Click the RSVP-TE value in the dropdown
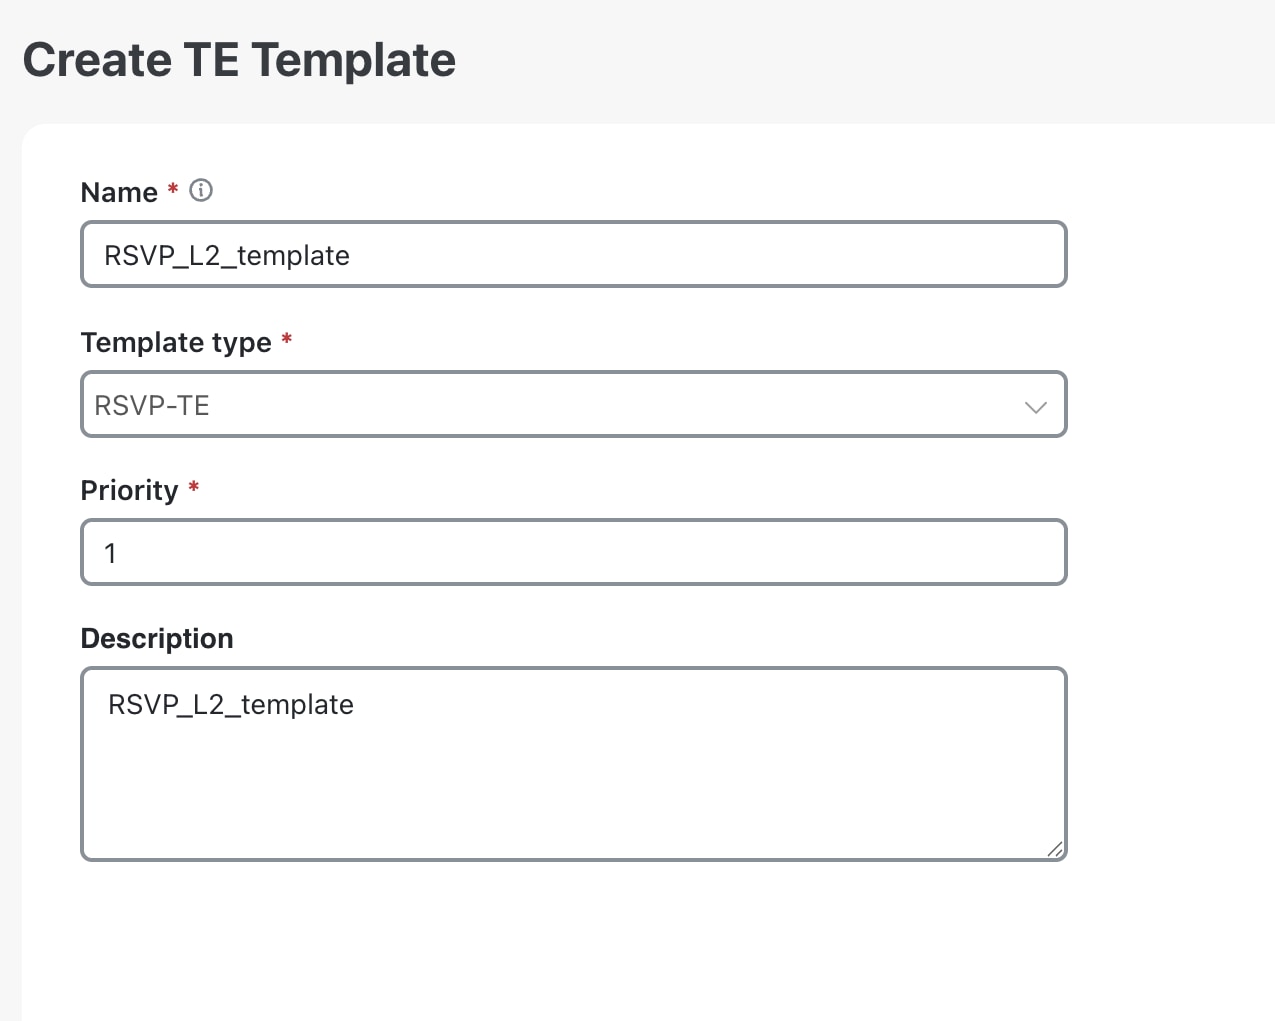The height and width of the screenshot is (1021, 1275). click(151, 405)
